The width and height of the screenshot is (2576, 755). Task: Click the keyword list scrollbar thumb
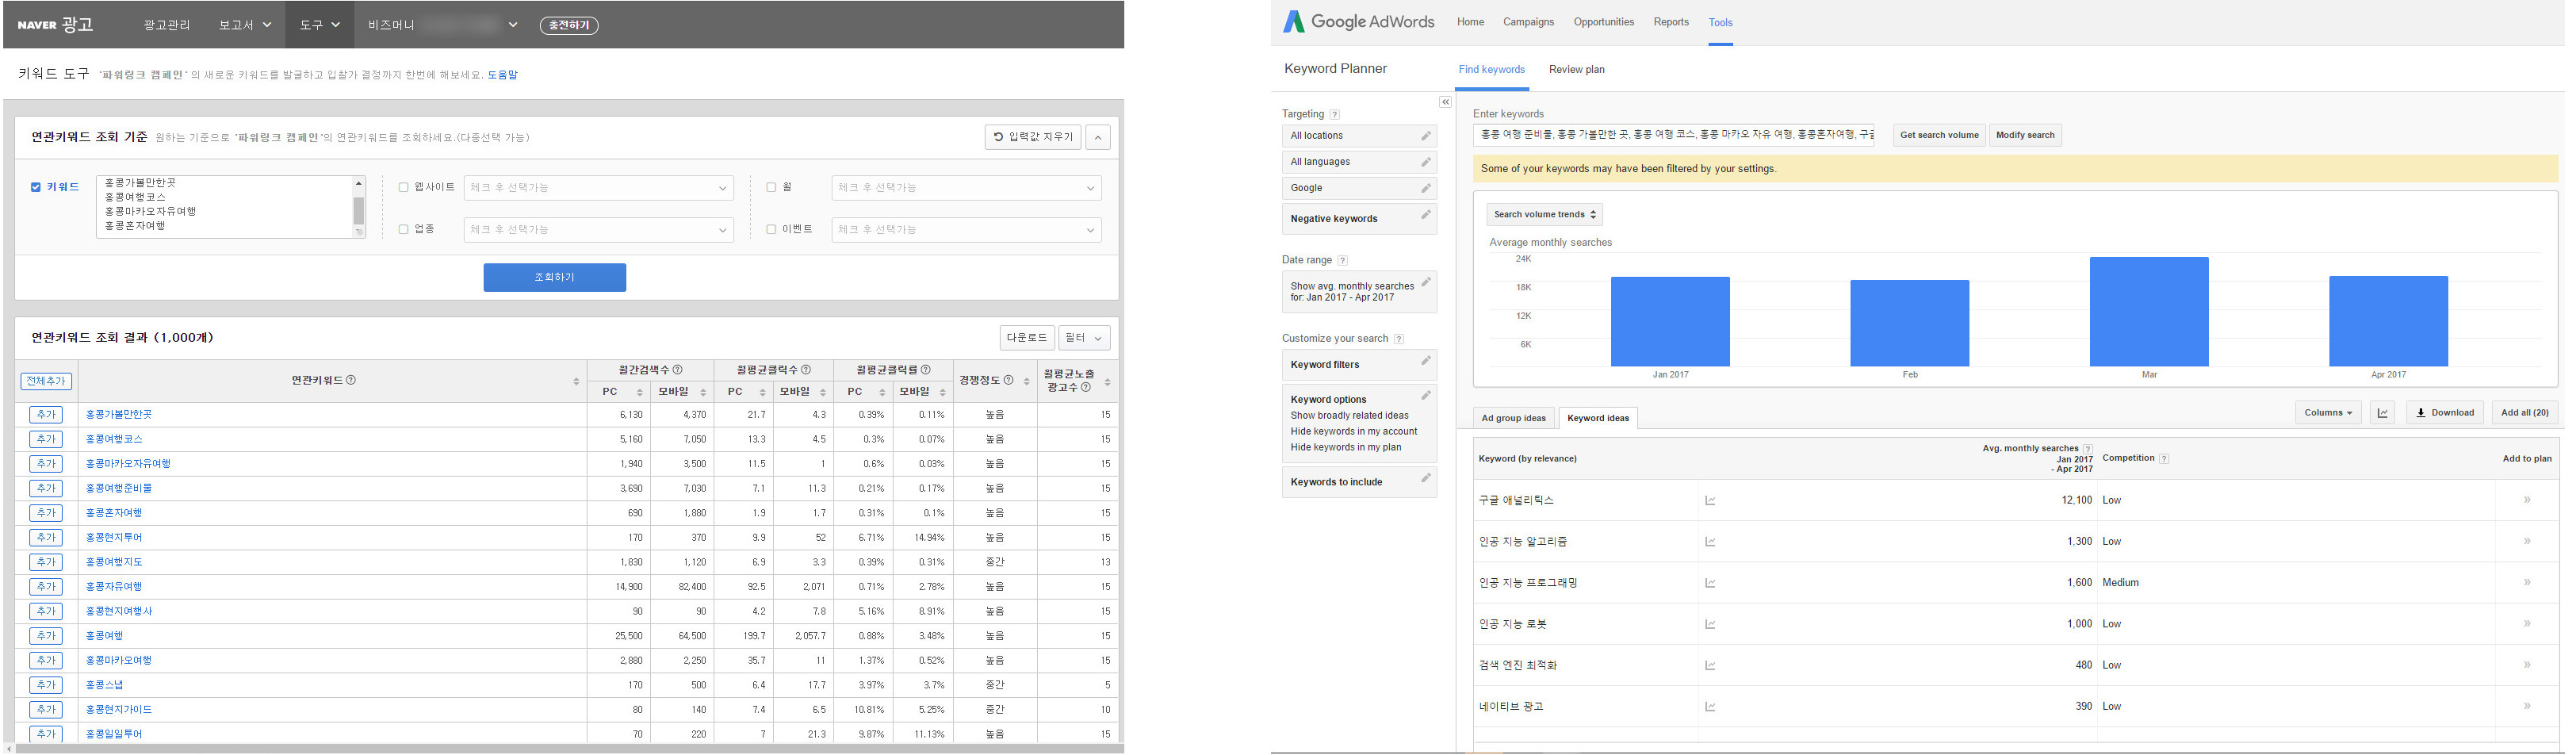pyautogui.click(x=359, y=211)
